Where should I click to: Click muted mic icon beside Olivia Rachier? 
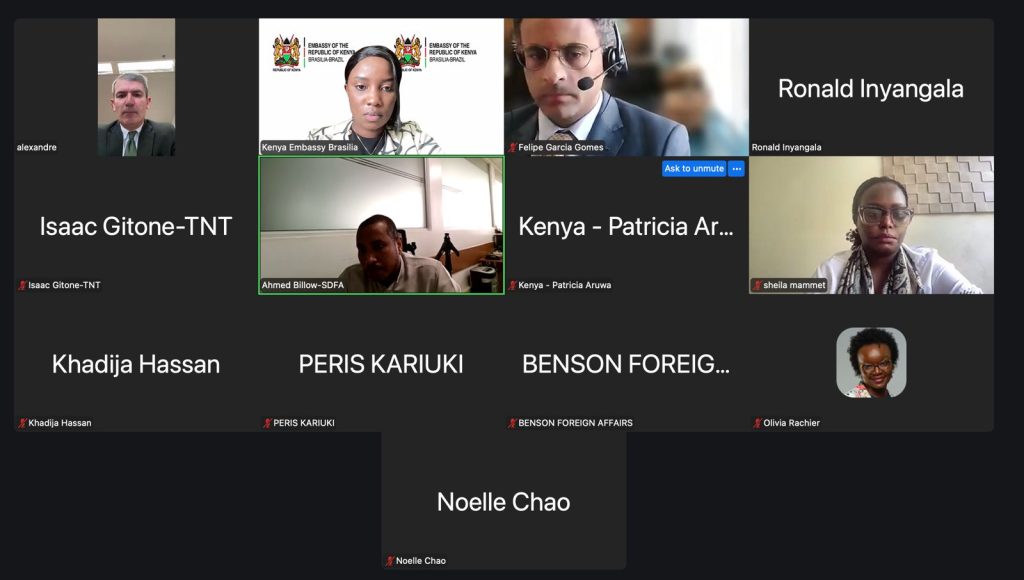click(x=758, y=423)
